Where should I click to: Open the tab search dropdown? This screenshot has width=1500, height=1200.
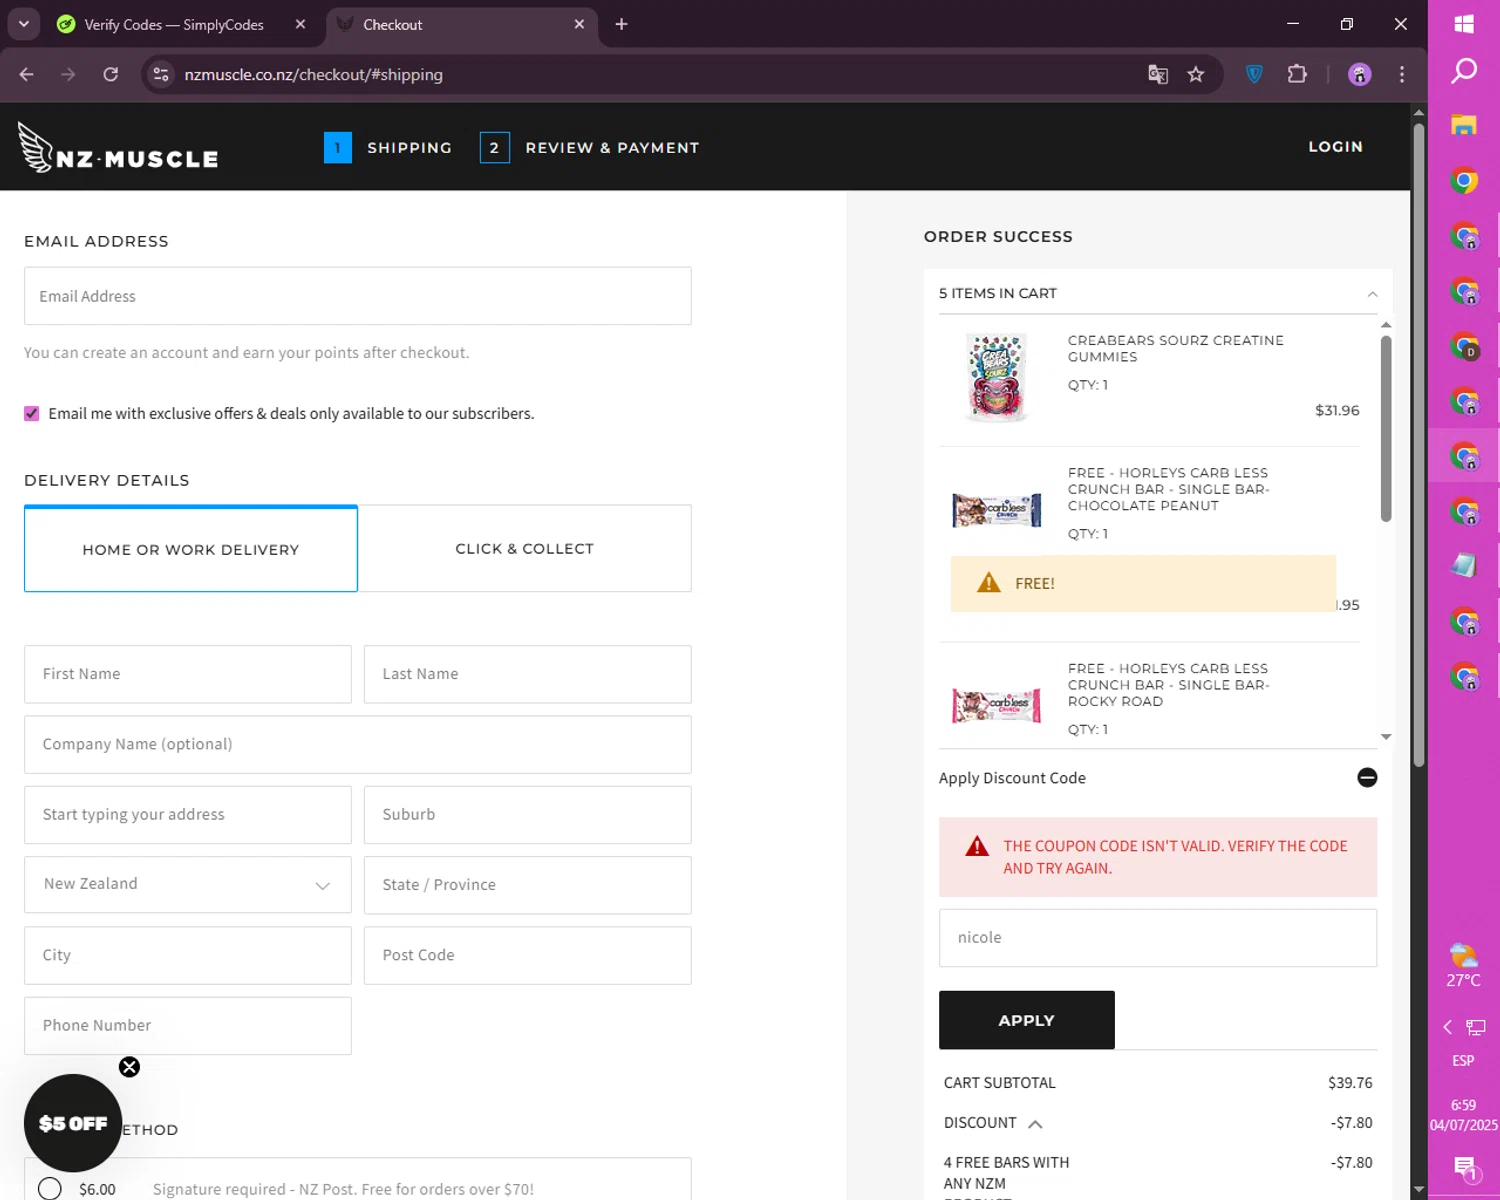(24, 24)
